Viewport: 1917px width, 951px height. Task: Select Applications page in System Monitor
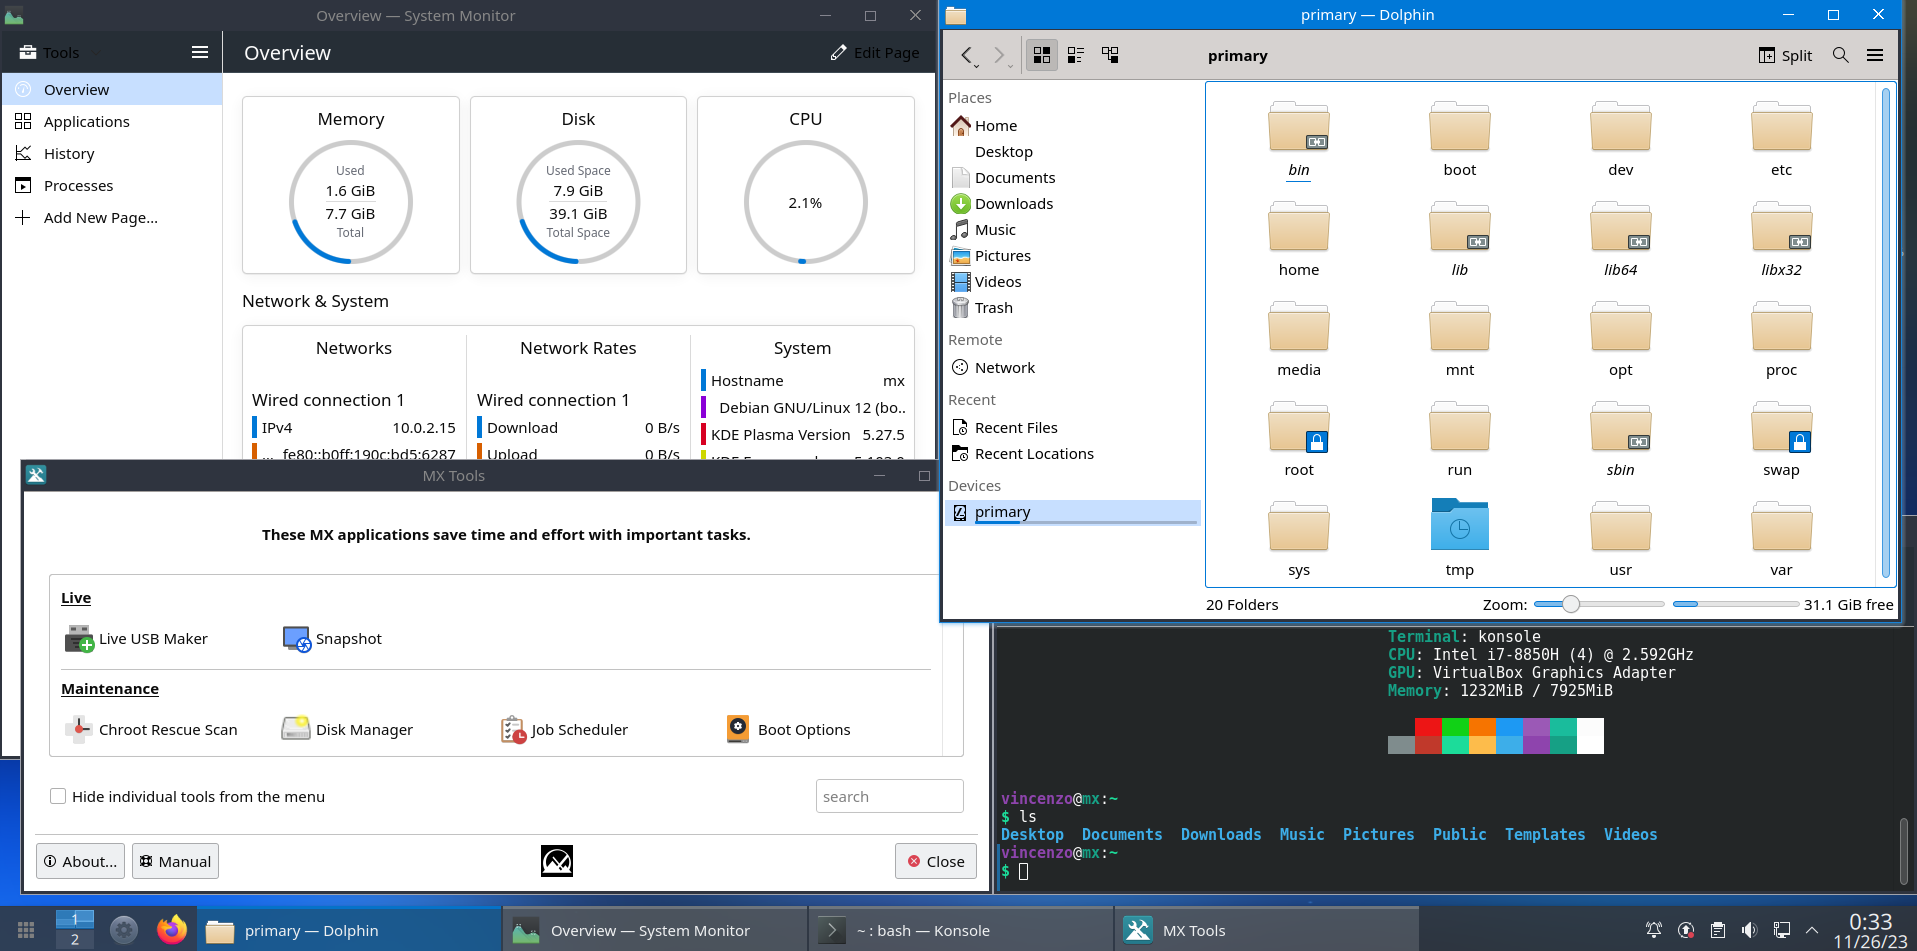pos(112,122)
